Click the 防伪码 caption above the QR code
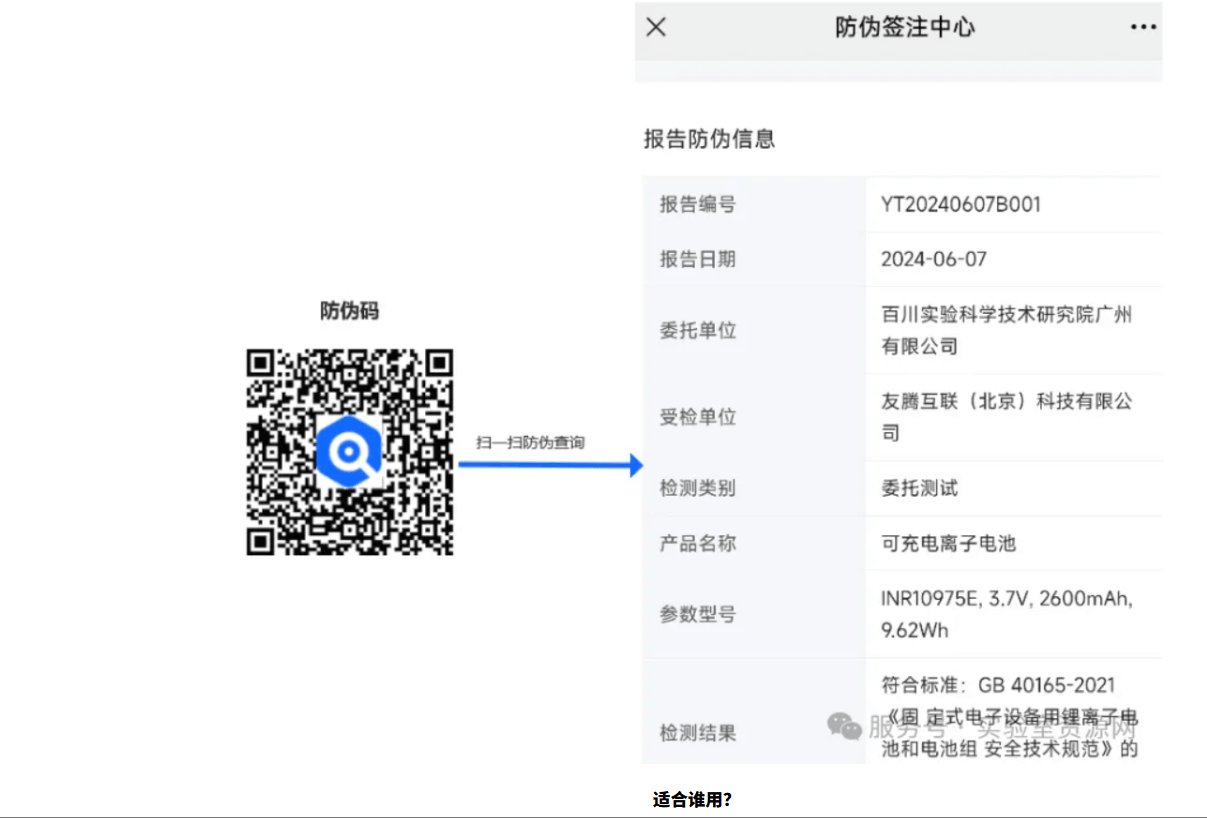Screen dimensions: 1207x818 click(350, 311)
